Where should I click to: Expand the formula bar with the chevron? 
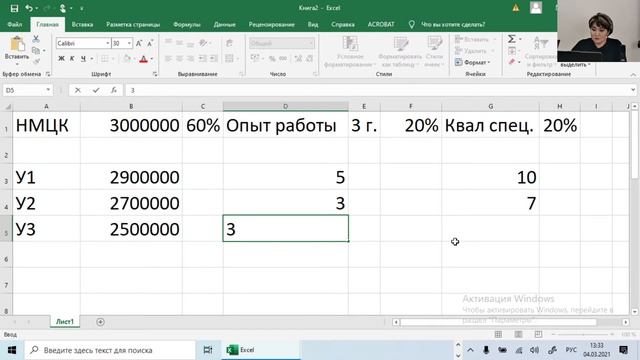(633, 90)
